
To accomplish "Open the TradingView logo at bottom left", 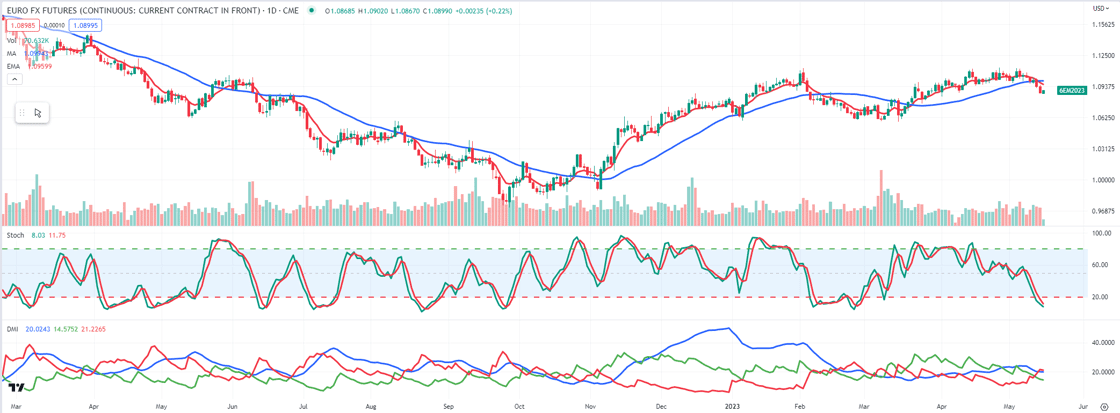I will (17, 387).
